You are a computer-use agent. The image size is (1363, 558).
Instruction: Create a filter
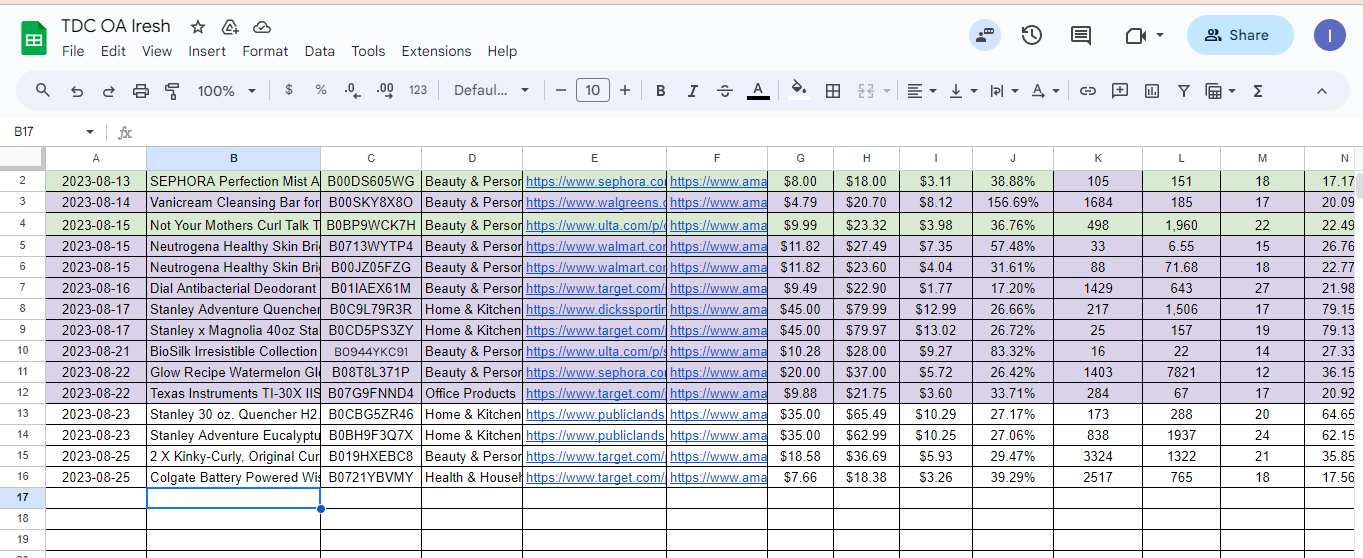coord(1184,91)
